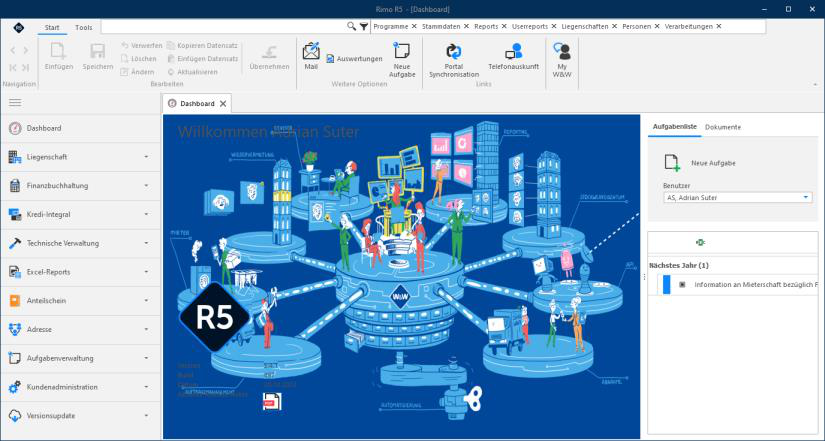Expand the Kredi-Integral sidebar arrow
Image resolution: width=825 pixels, height=441 pixels.
(x=146, y=214)
